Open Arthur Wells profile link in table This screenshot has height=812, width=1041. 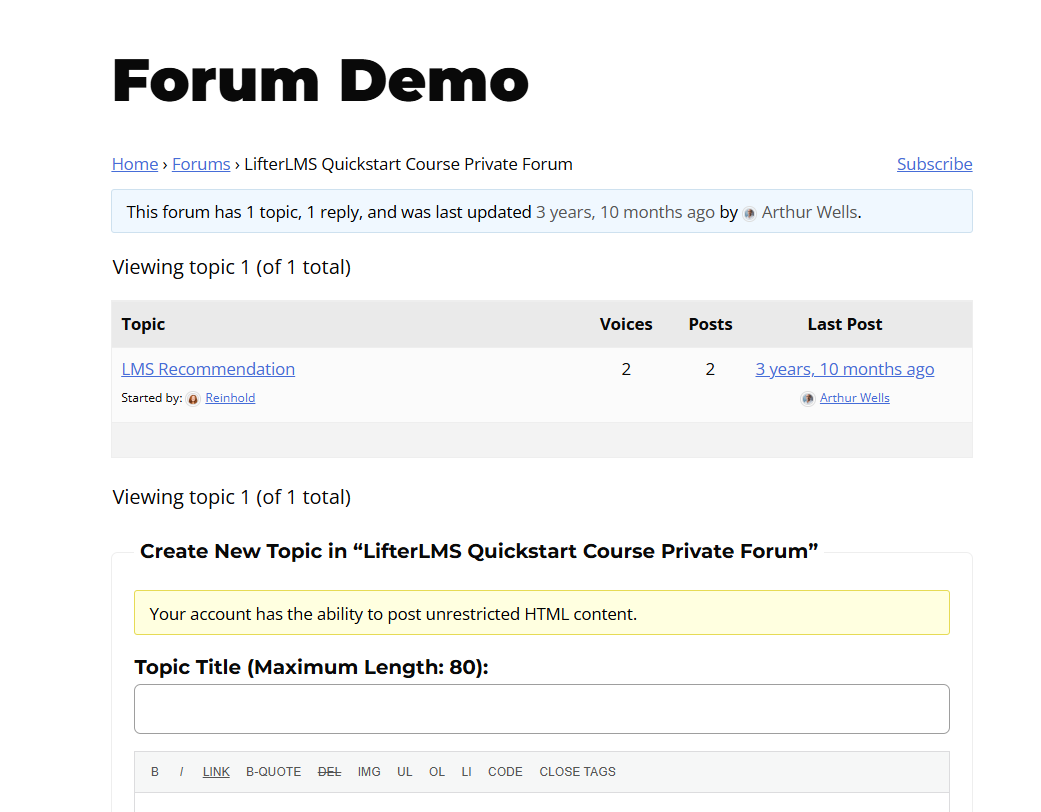(854, 398)
